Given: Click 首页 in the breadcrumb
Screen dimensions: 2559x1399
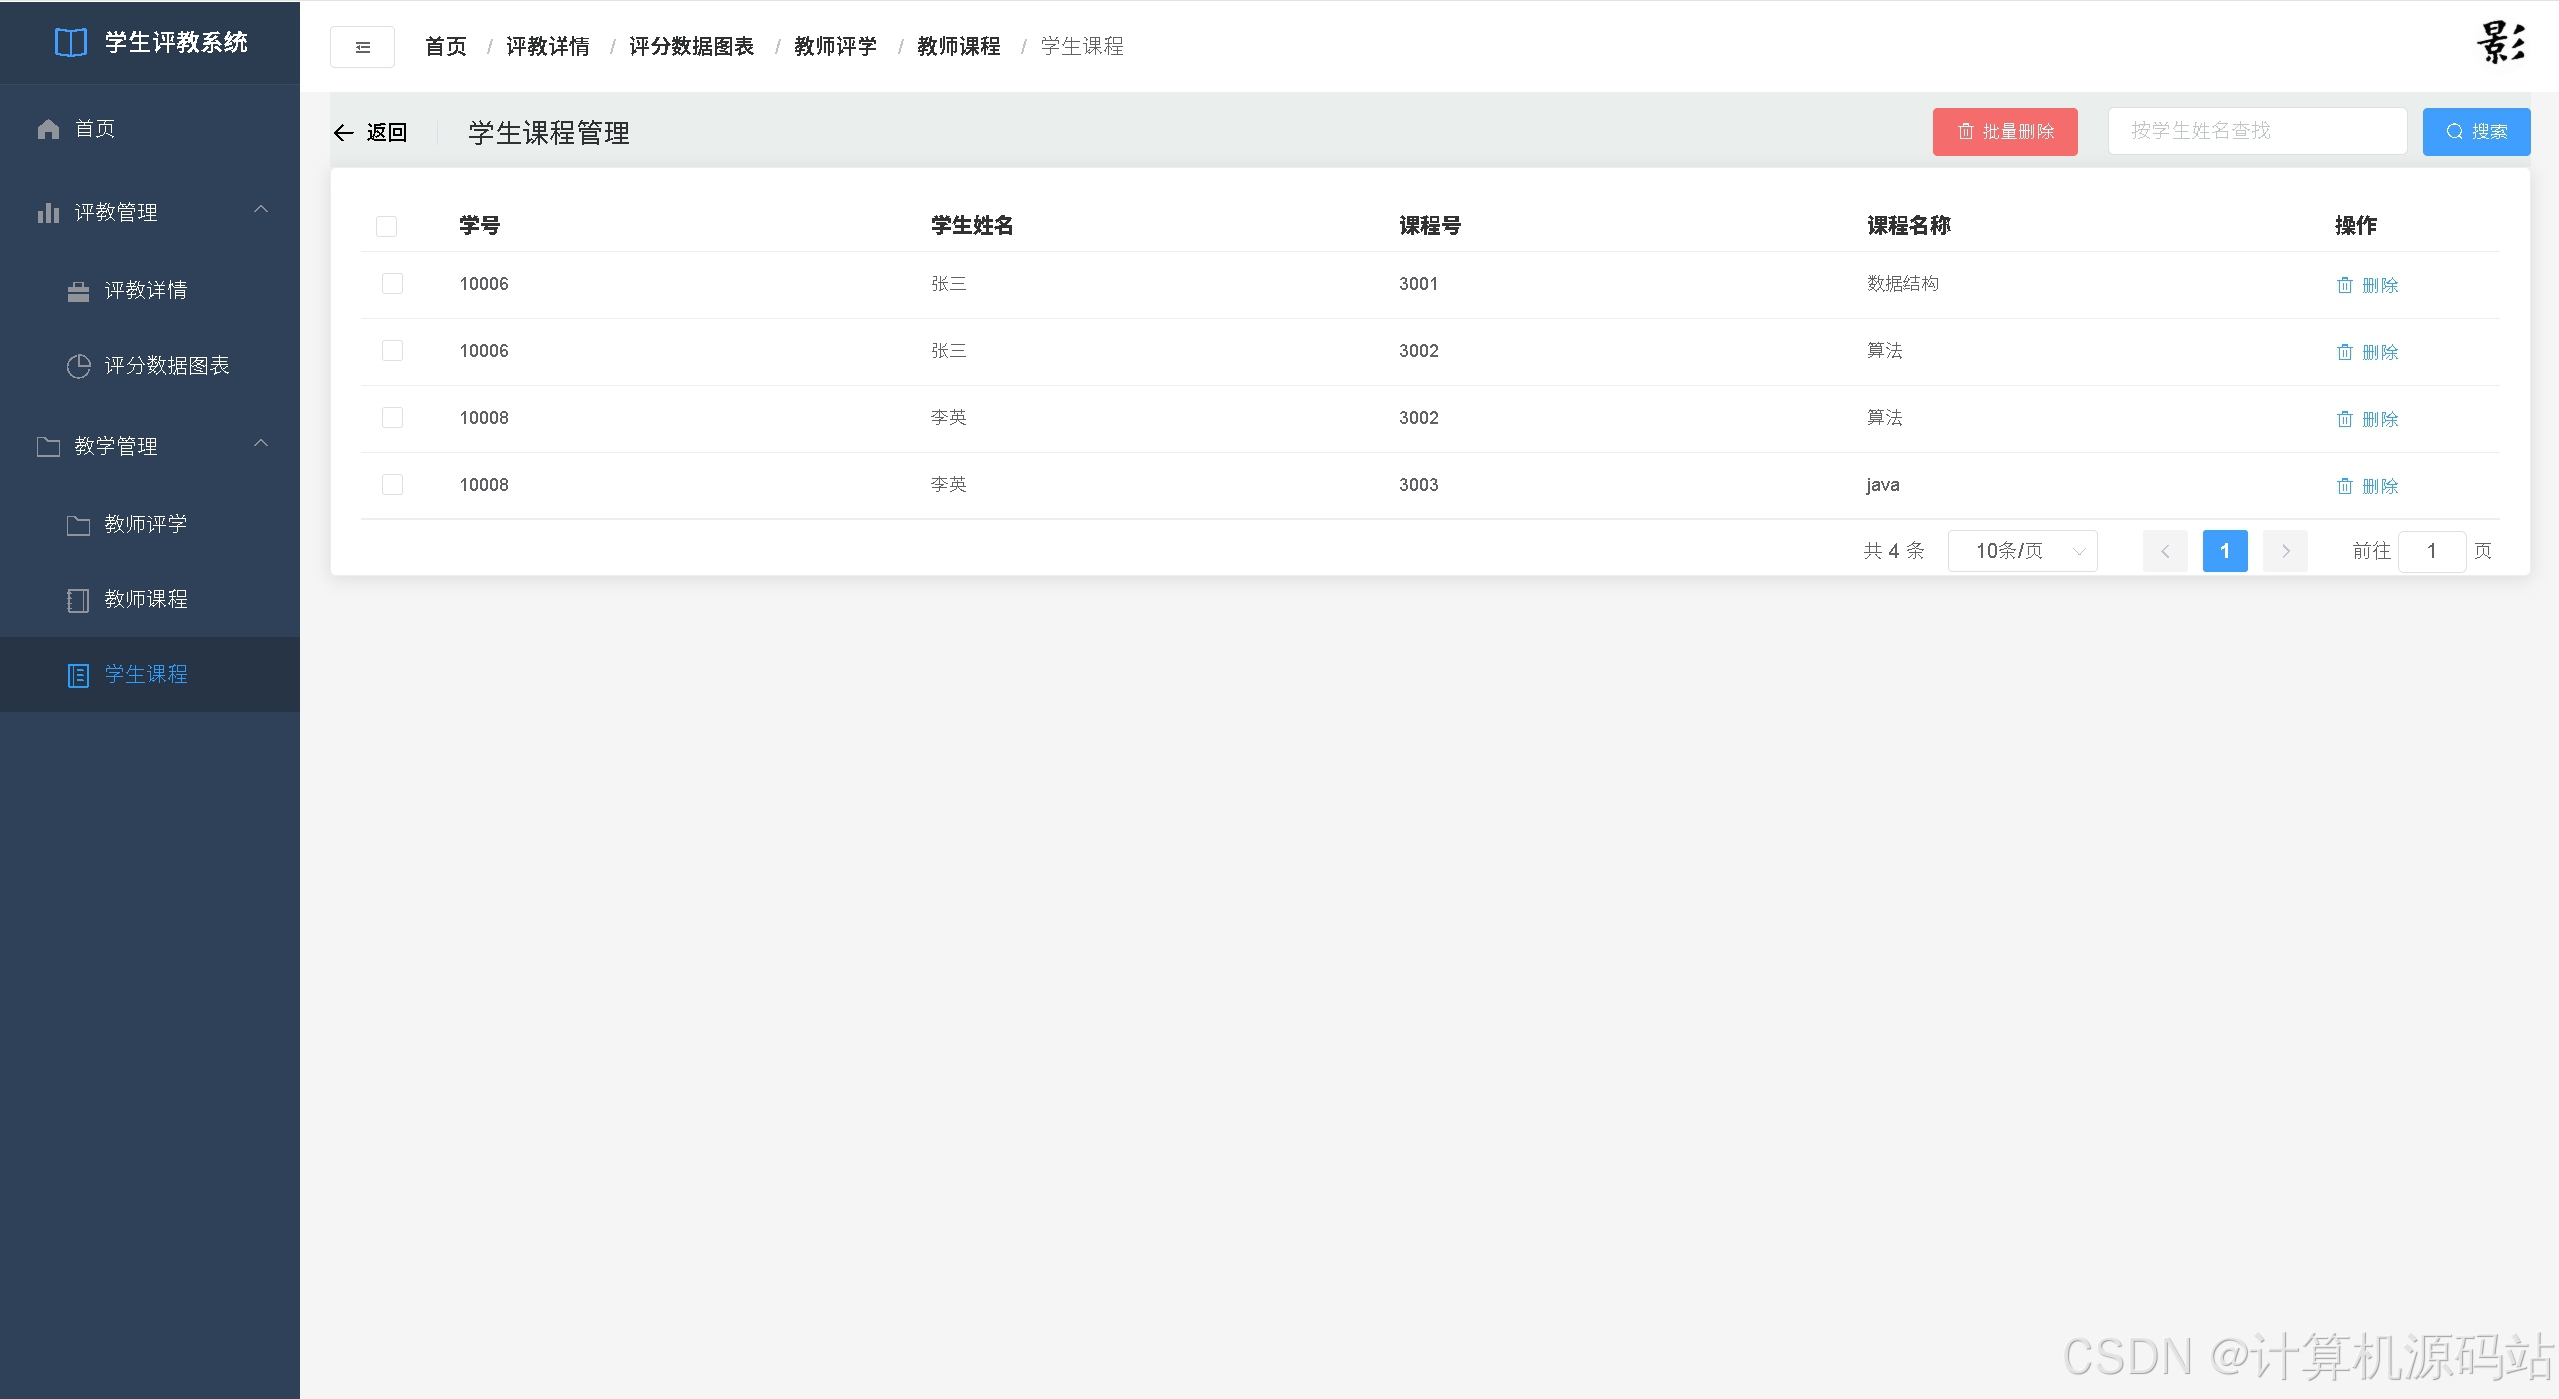Looking at the screenshot, I should click(446, 47).
